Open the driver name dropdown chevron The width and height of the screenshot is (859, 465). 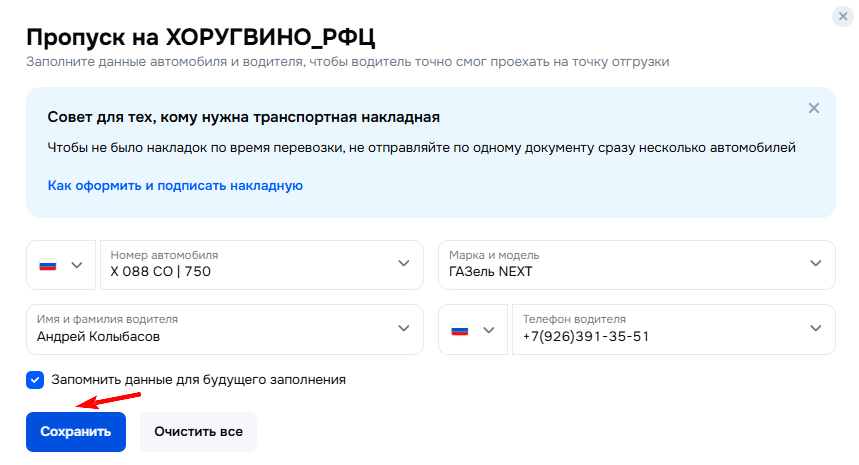(x=404, y=329)
